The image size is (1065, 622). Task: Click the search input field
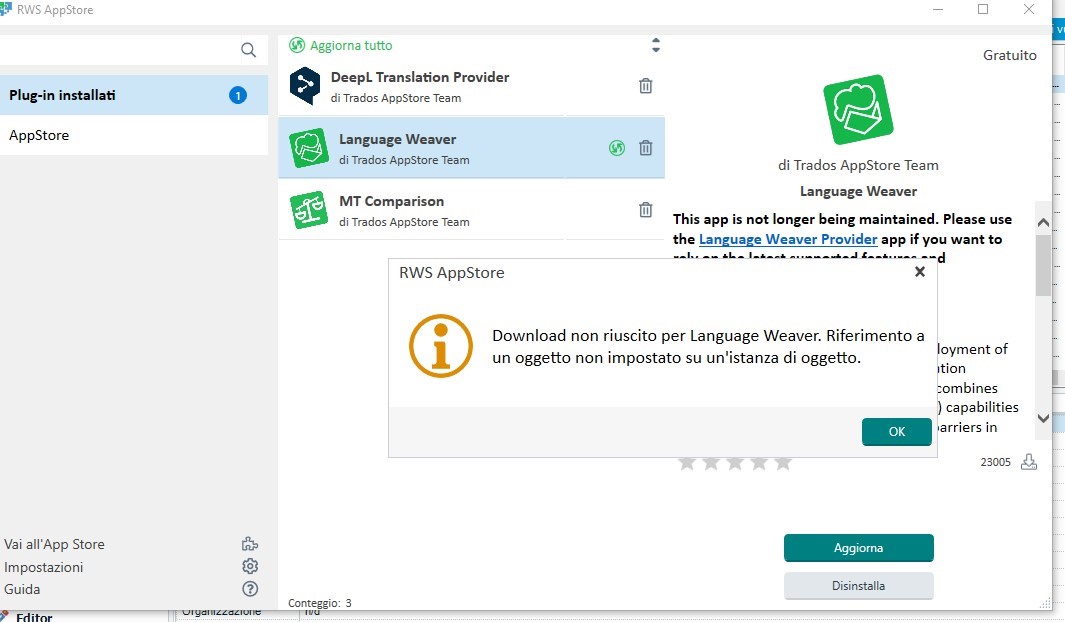click(x=119, y=50)
